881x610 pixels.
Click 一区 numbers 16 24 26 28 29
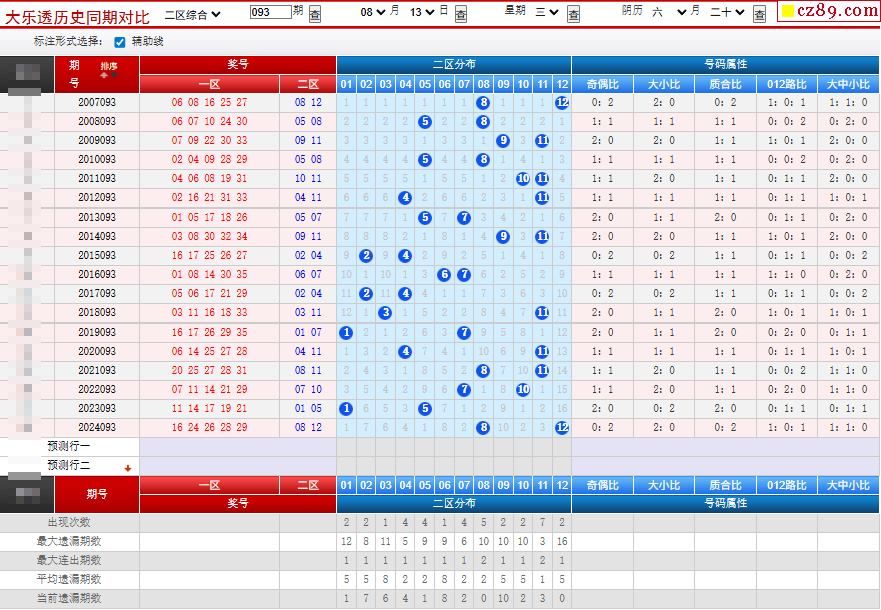210,427
